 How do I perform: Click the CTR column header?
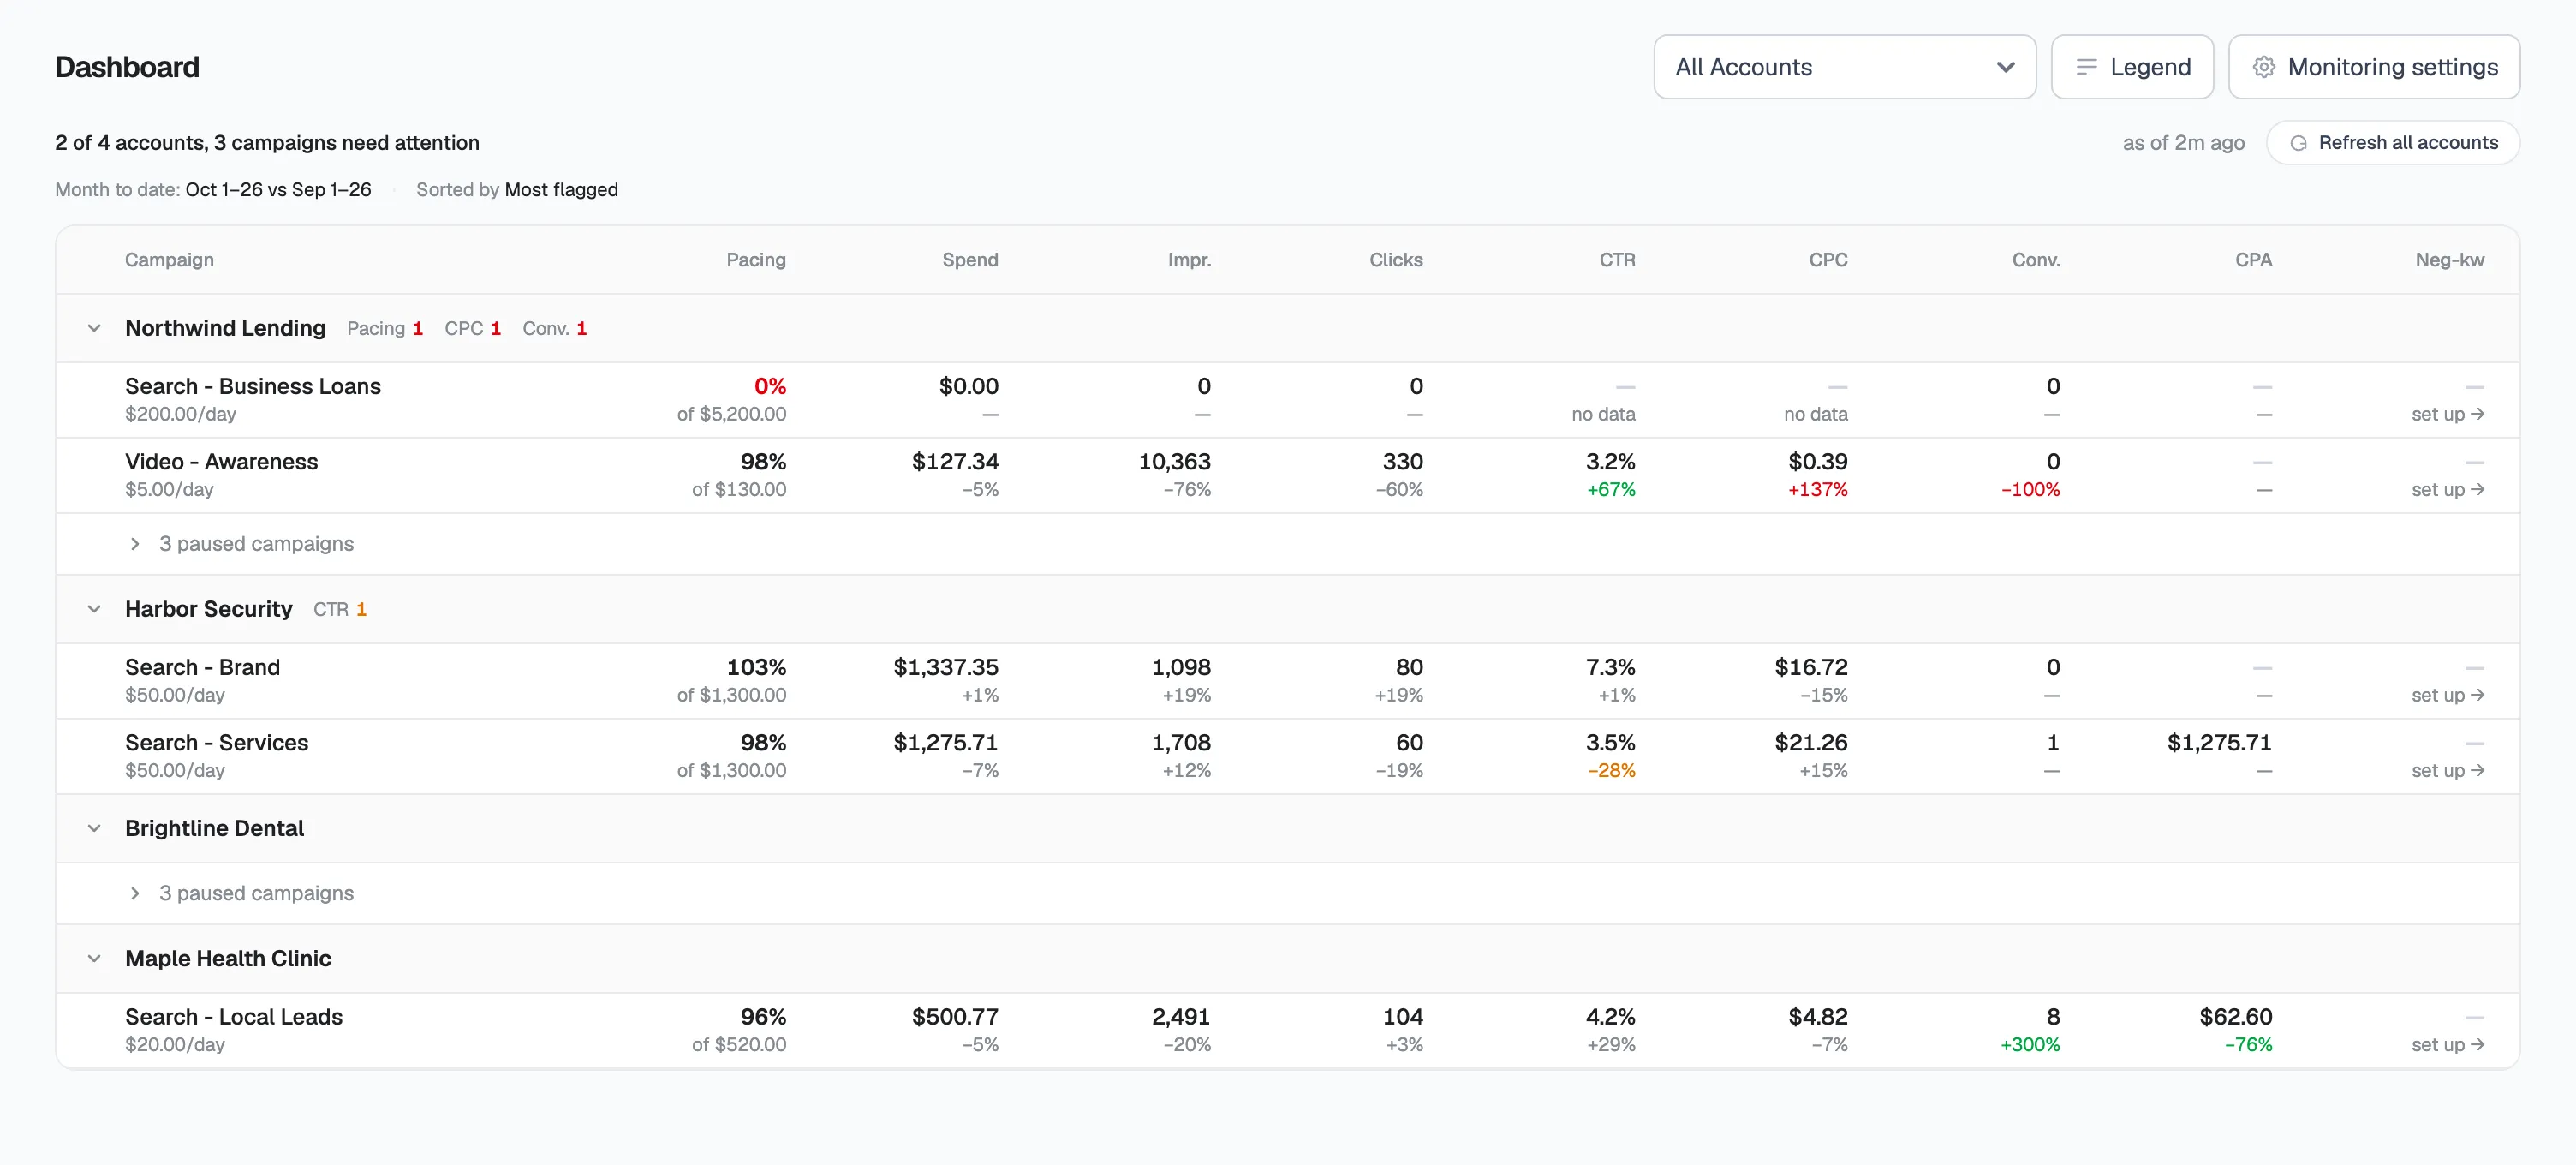pyautogui.click(x=1617, y=260)
